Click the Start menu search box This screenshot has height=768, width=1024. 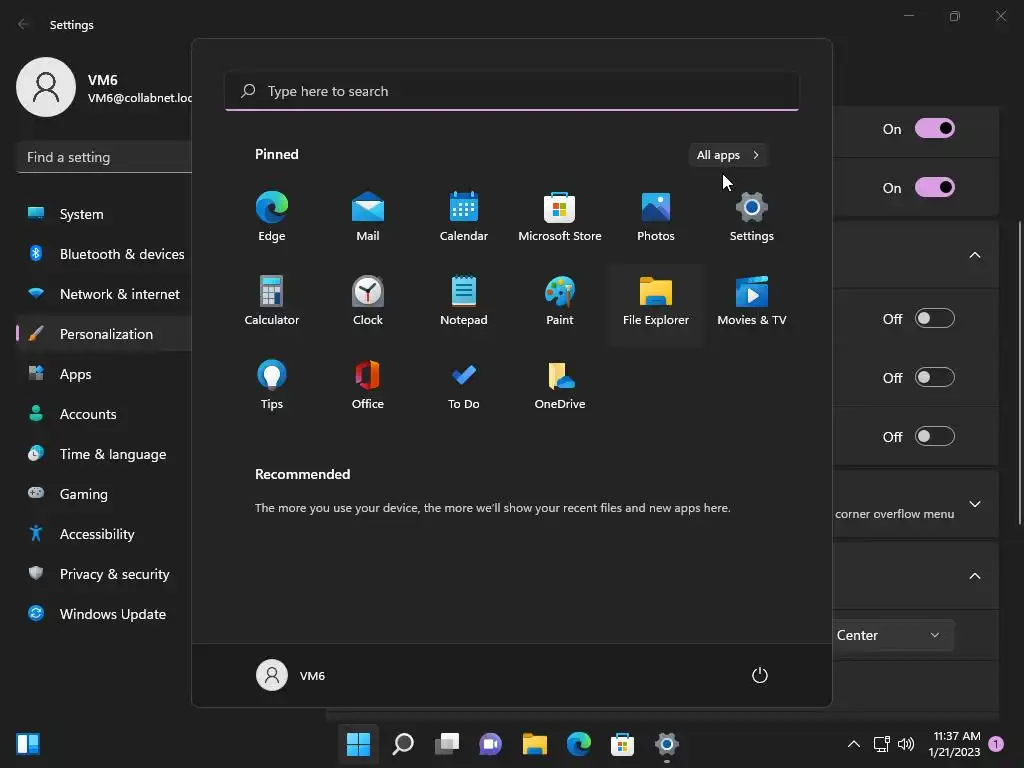click(x=512, y=91)
